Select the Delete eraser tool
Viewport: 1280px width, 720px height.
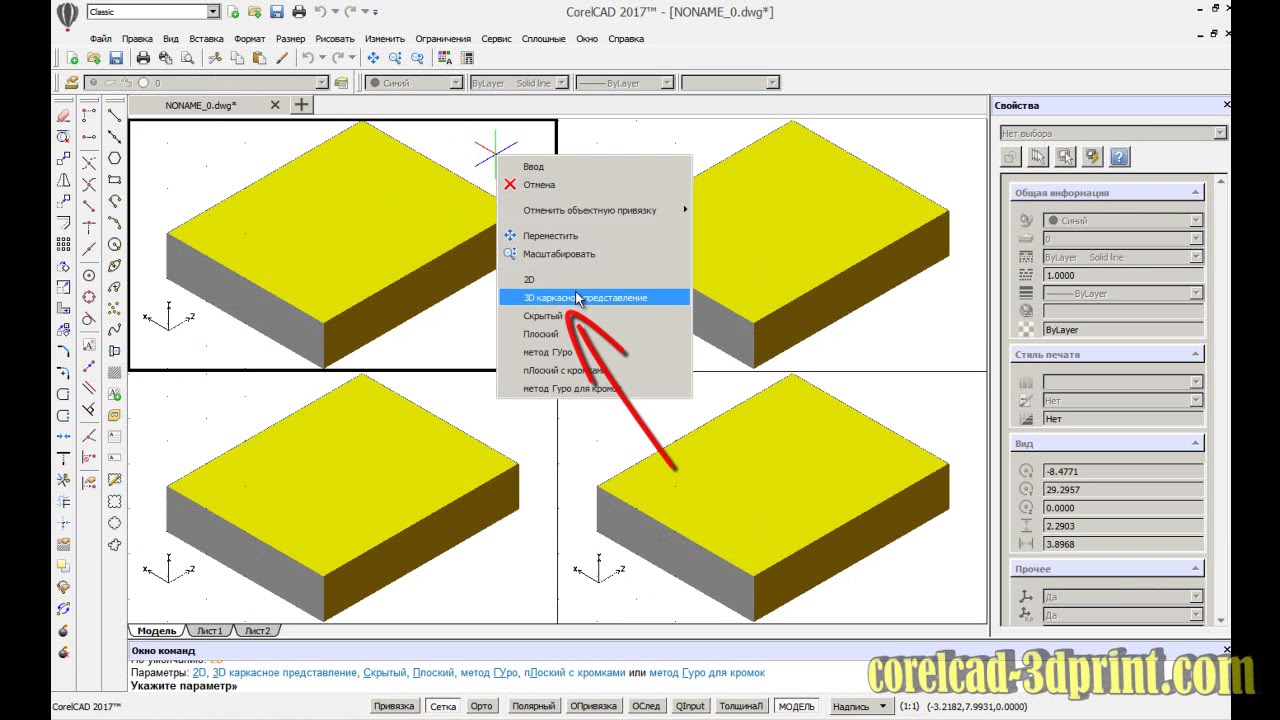point(64,115)
